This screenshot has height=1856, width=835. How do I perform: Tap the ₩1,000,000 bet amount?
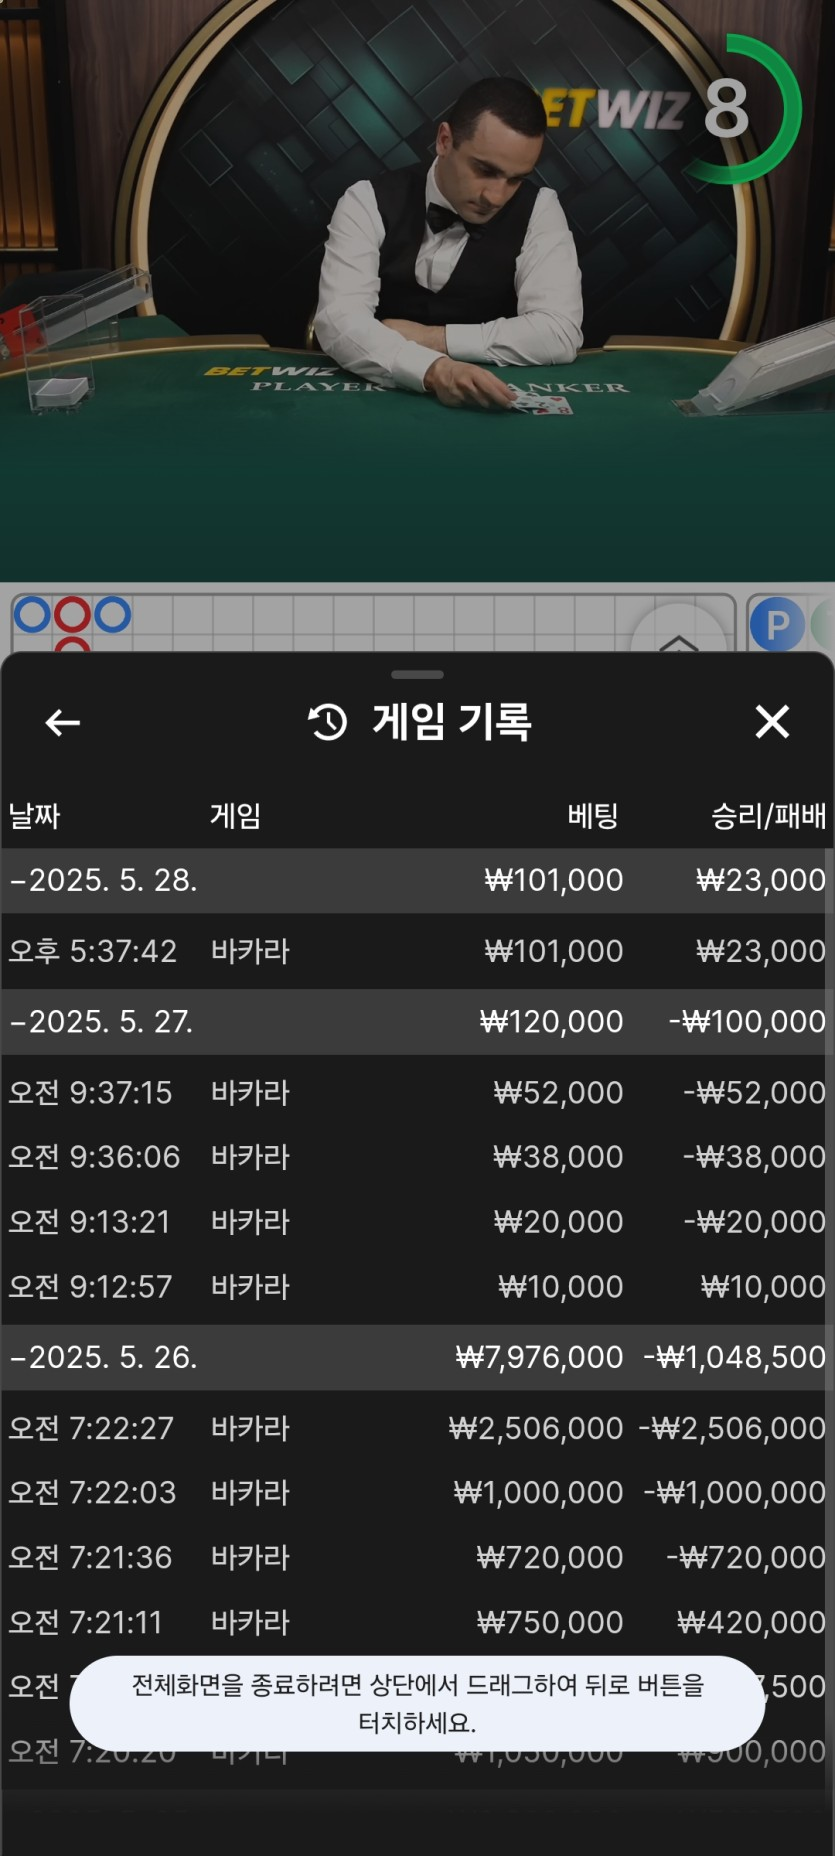coord(538,1493)
